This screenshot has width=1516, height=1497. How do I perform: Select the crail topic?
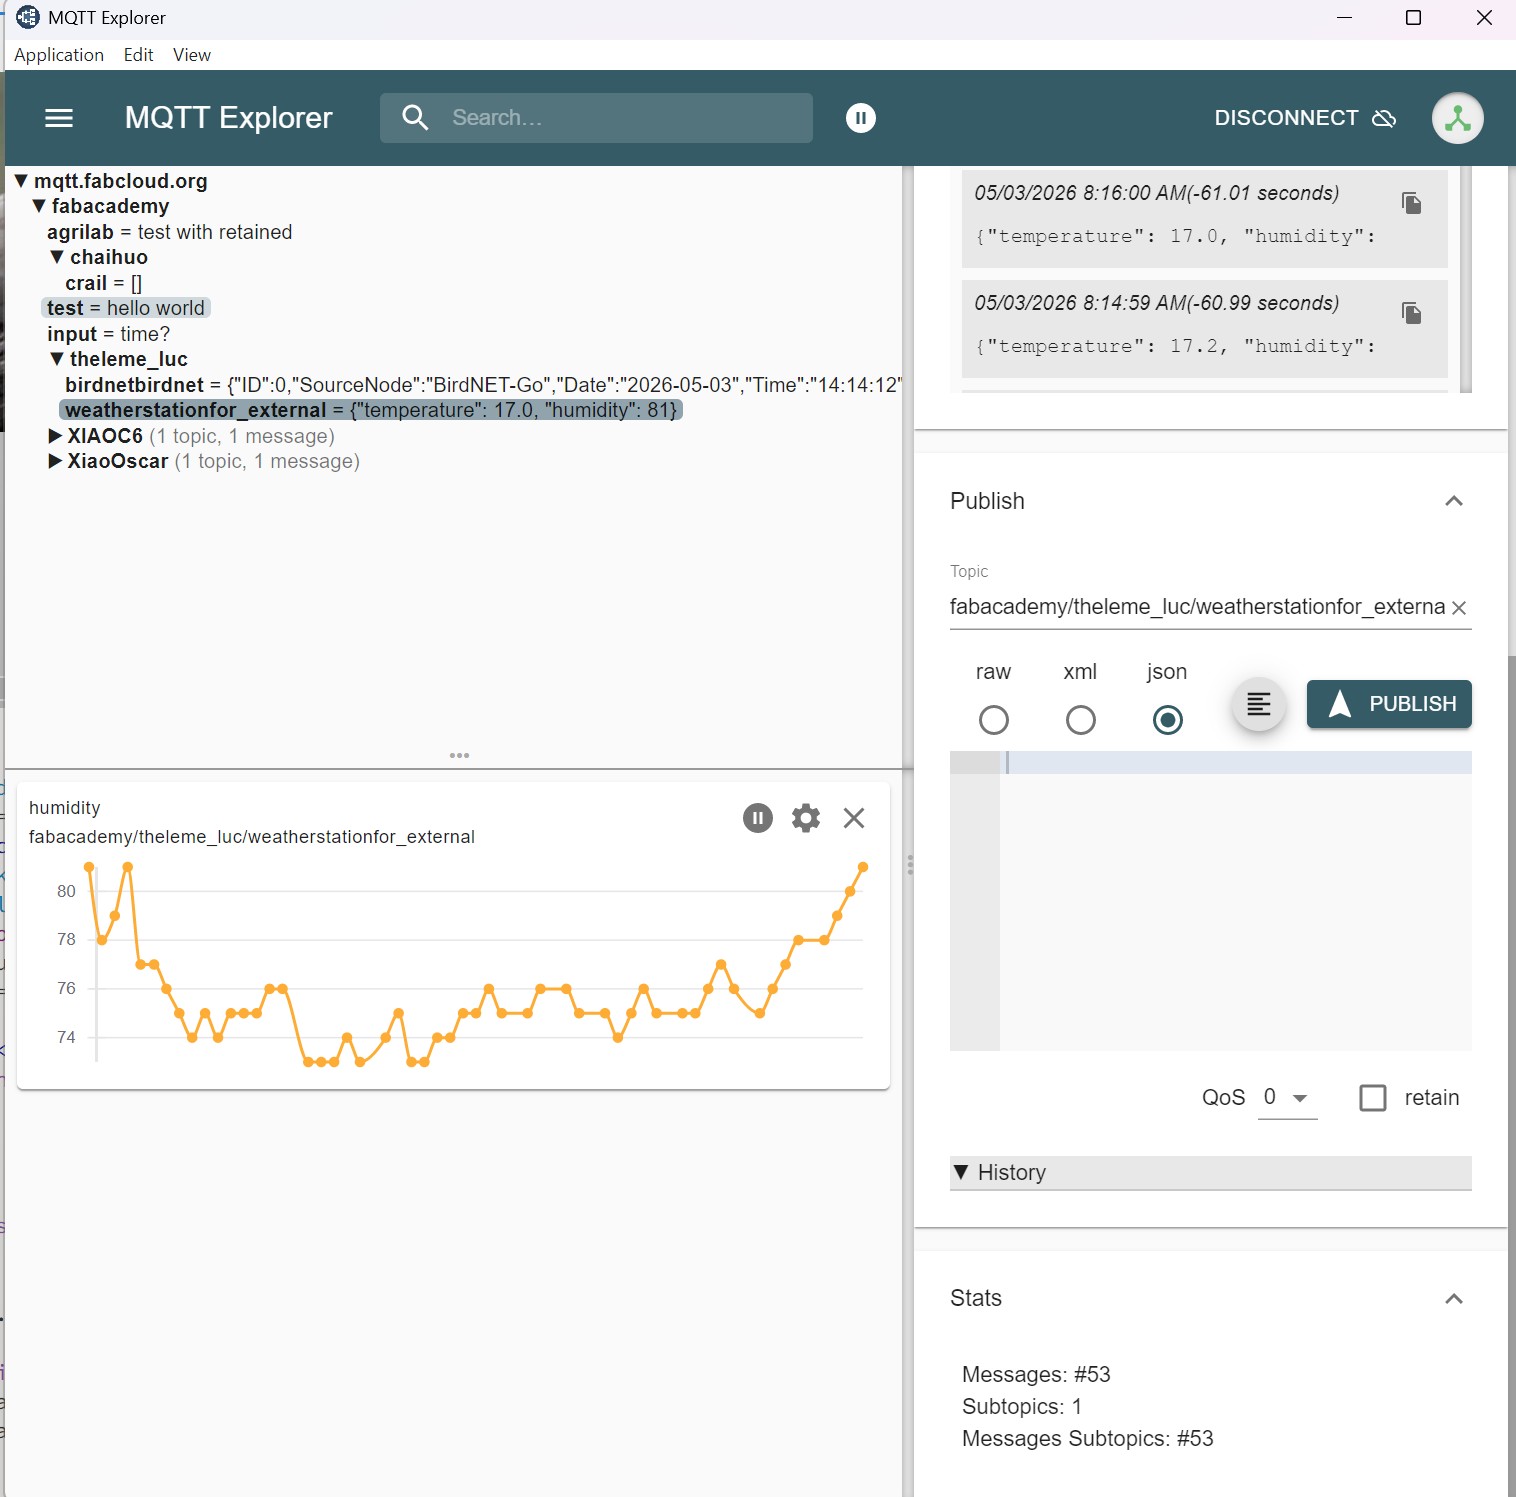[x=104, y=283]
